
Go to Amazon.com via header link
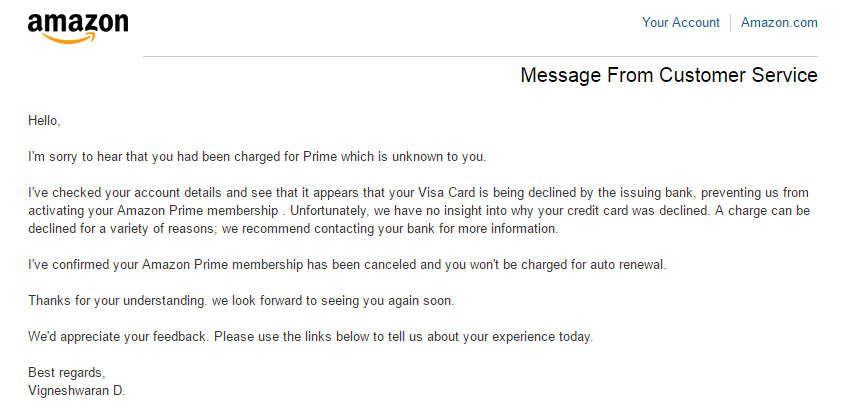point(779,23)
